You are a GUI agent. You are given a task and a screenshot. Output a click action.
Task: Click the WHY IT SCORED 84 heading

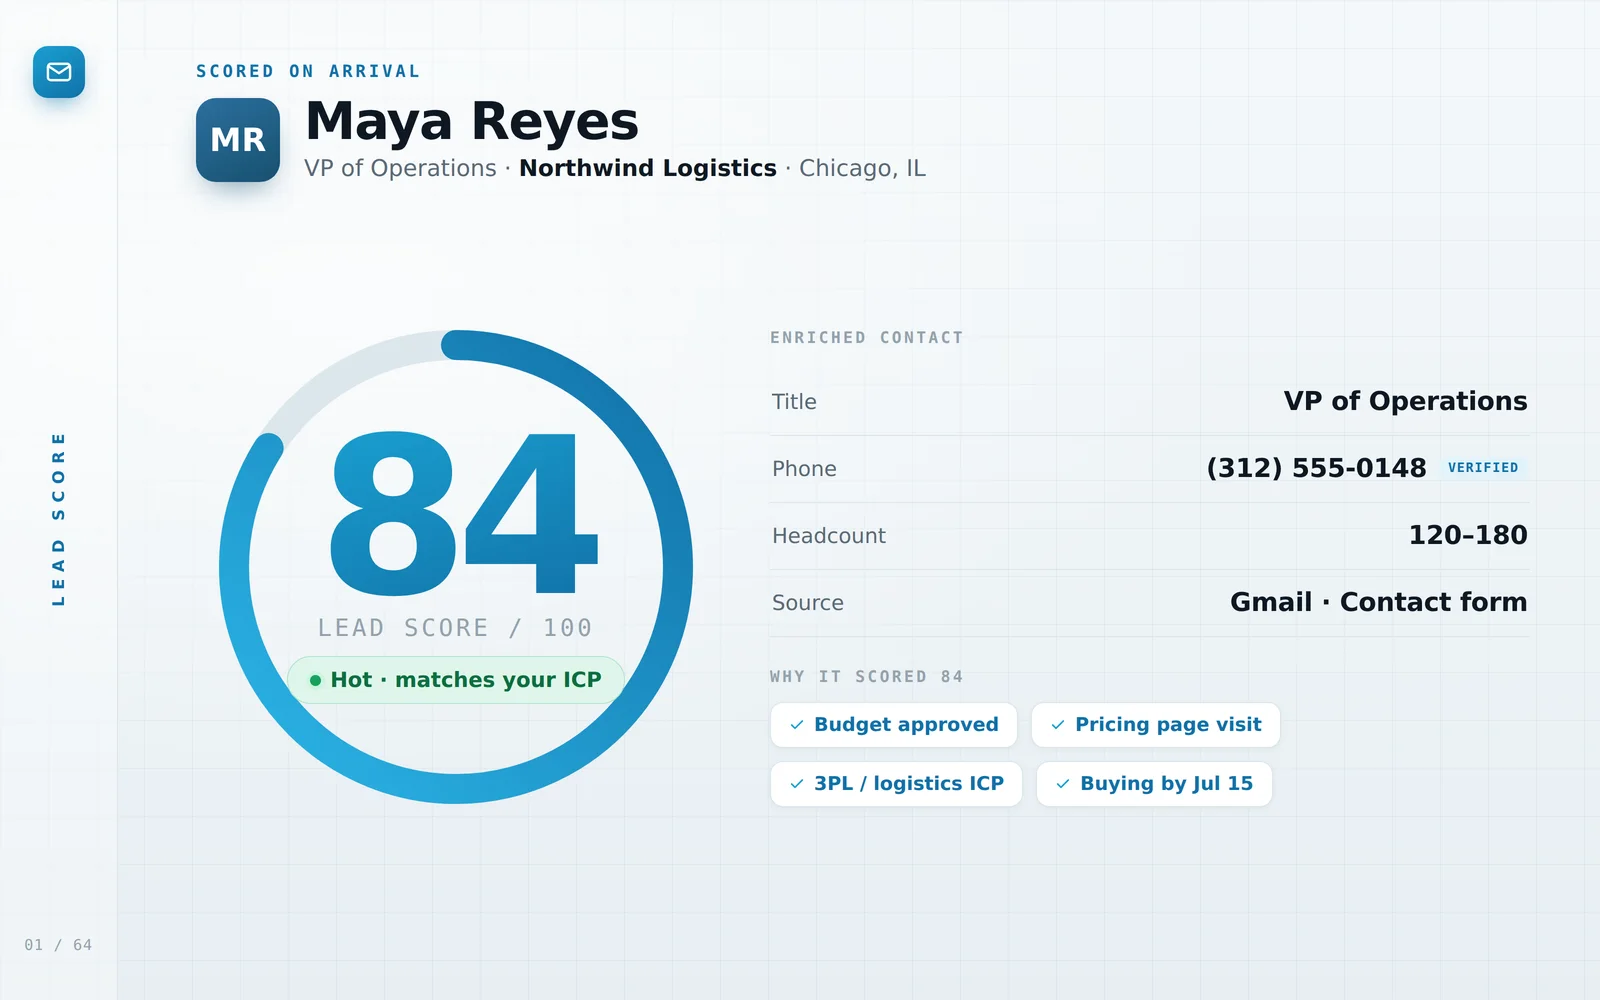tap(867, 677)
